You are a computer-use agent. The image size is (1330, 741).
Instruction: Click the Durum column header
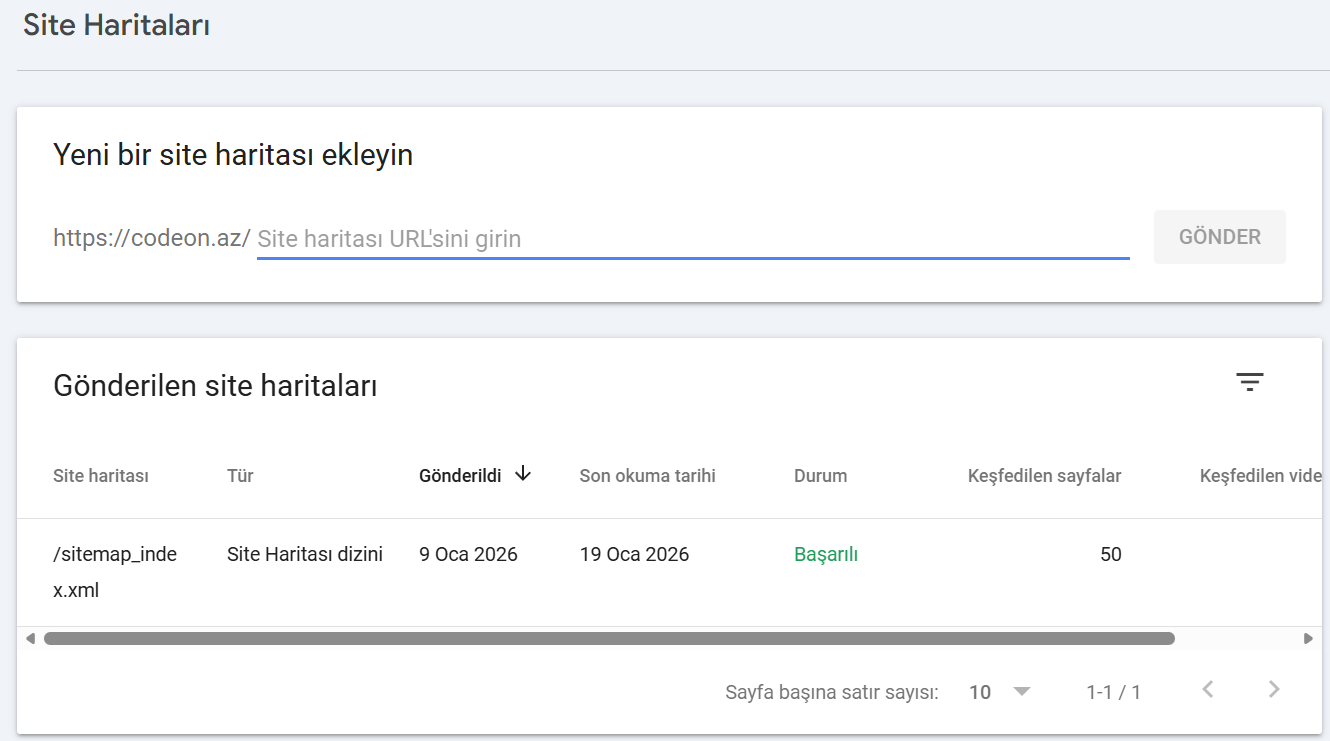[820, 475]
